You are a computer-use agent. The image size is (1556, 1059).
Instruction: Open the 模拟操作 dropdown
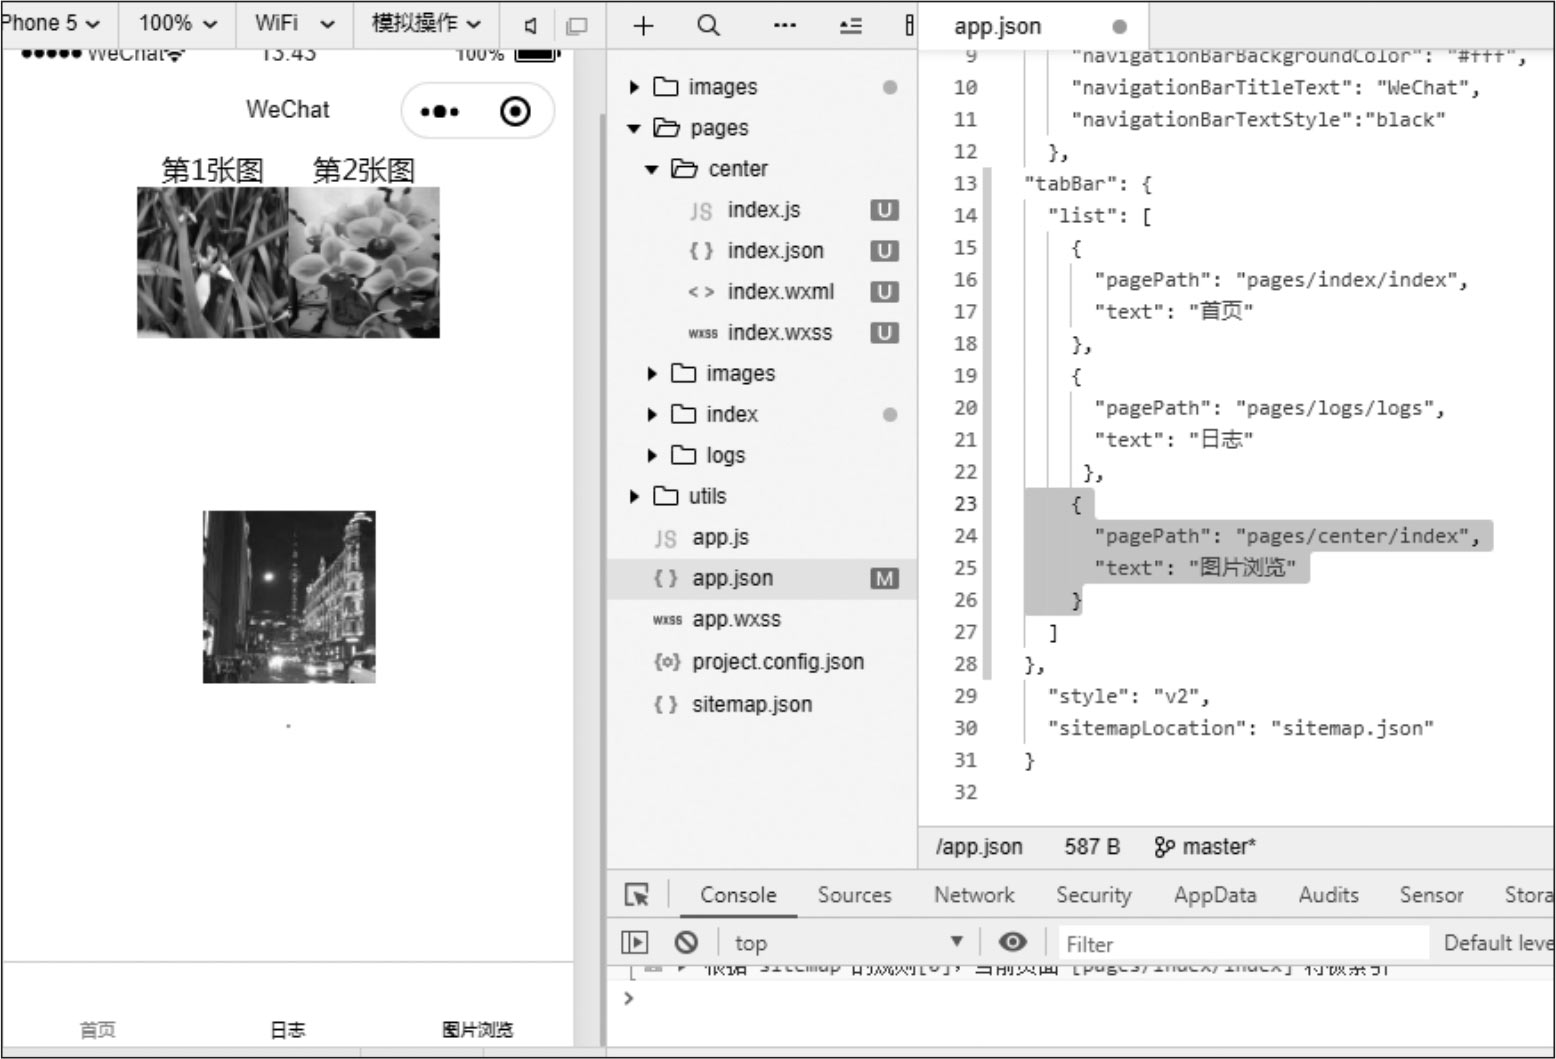point(426,23)
